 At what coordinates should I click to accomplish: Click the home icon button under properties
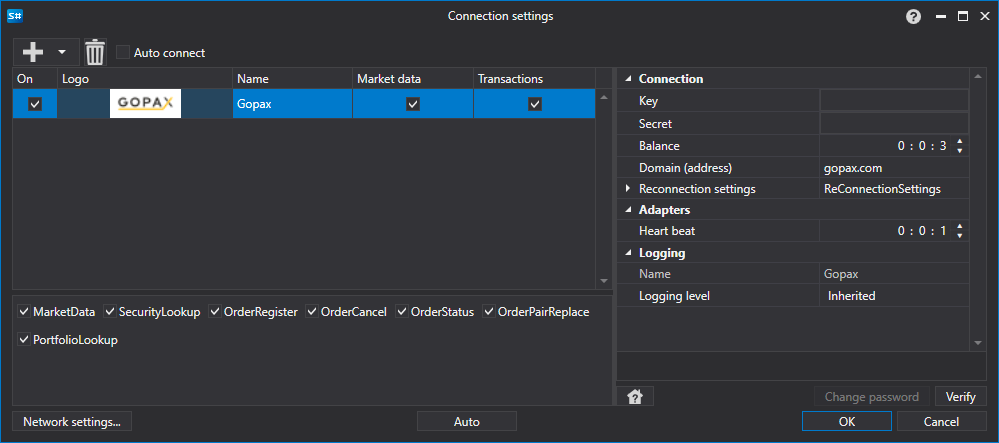click(x=635, y=396)
